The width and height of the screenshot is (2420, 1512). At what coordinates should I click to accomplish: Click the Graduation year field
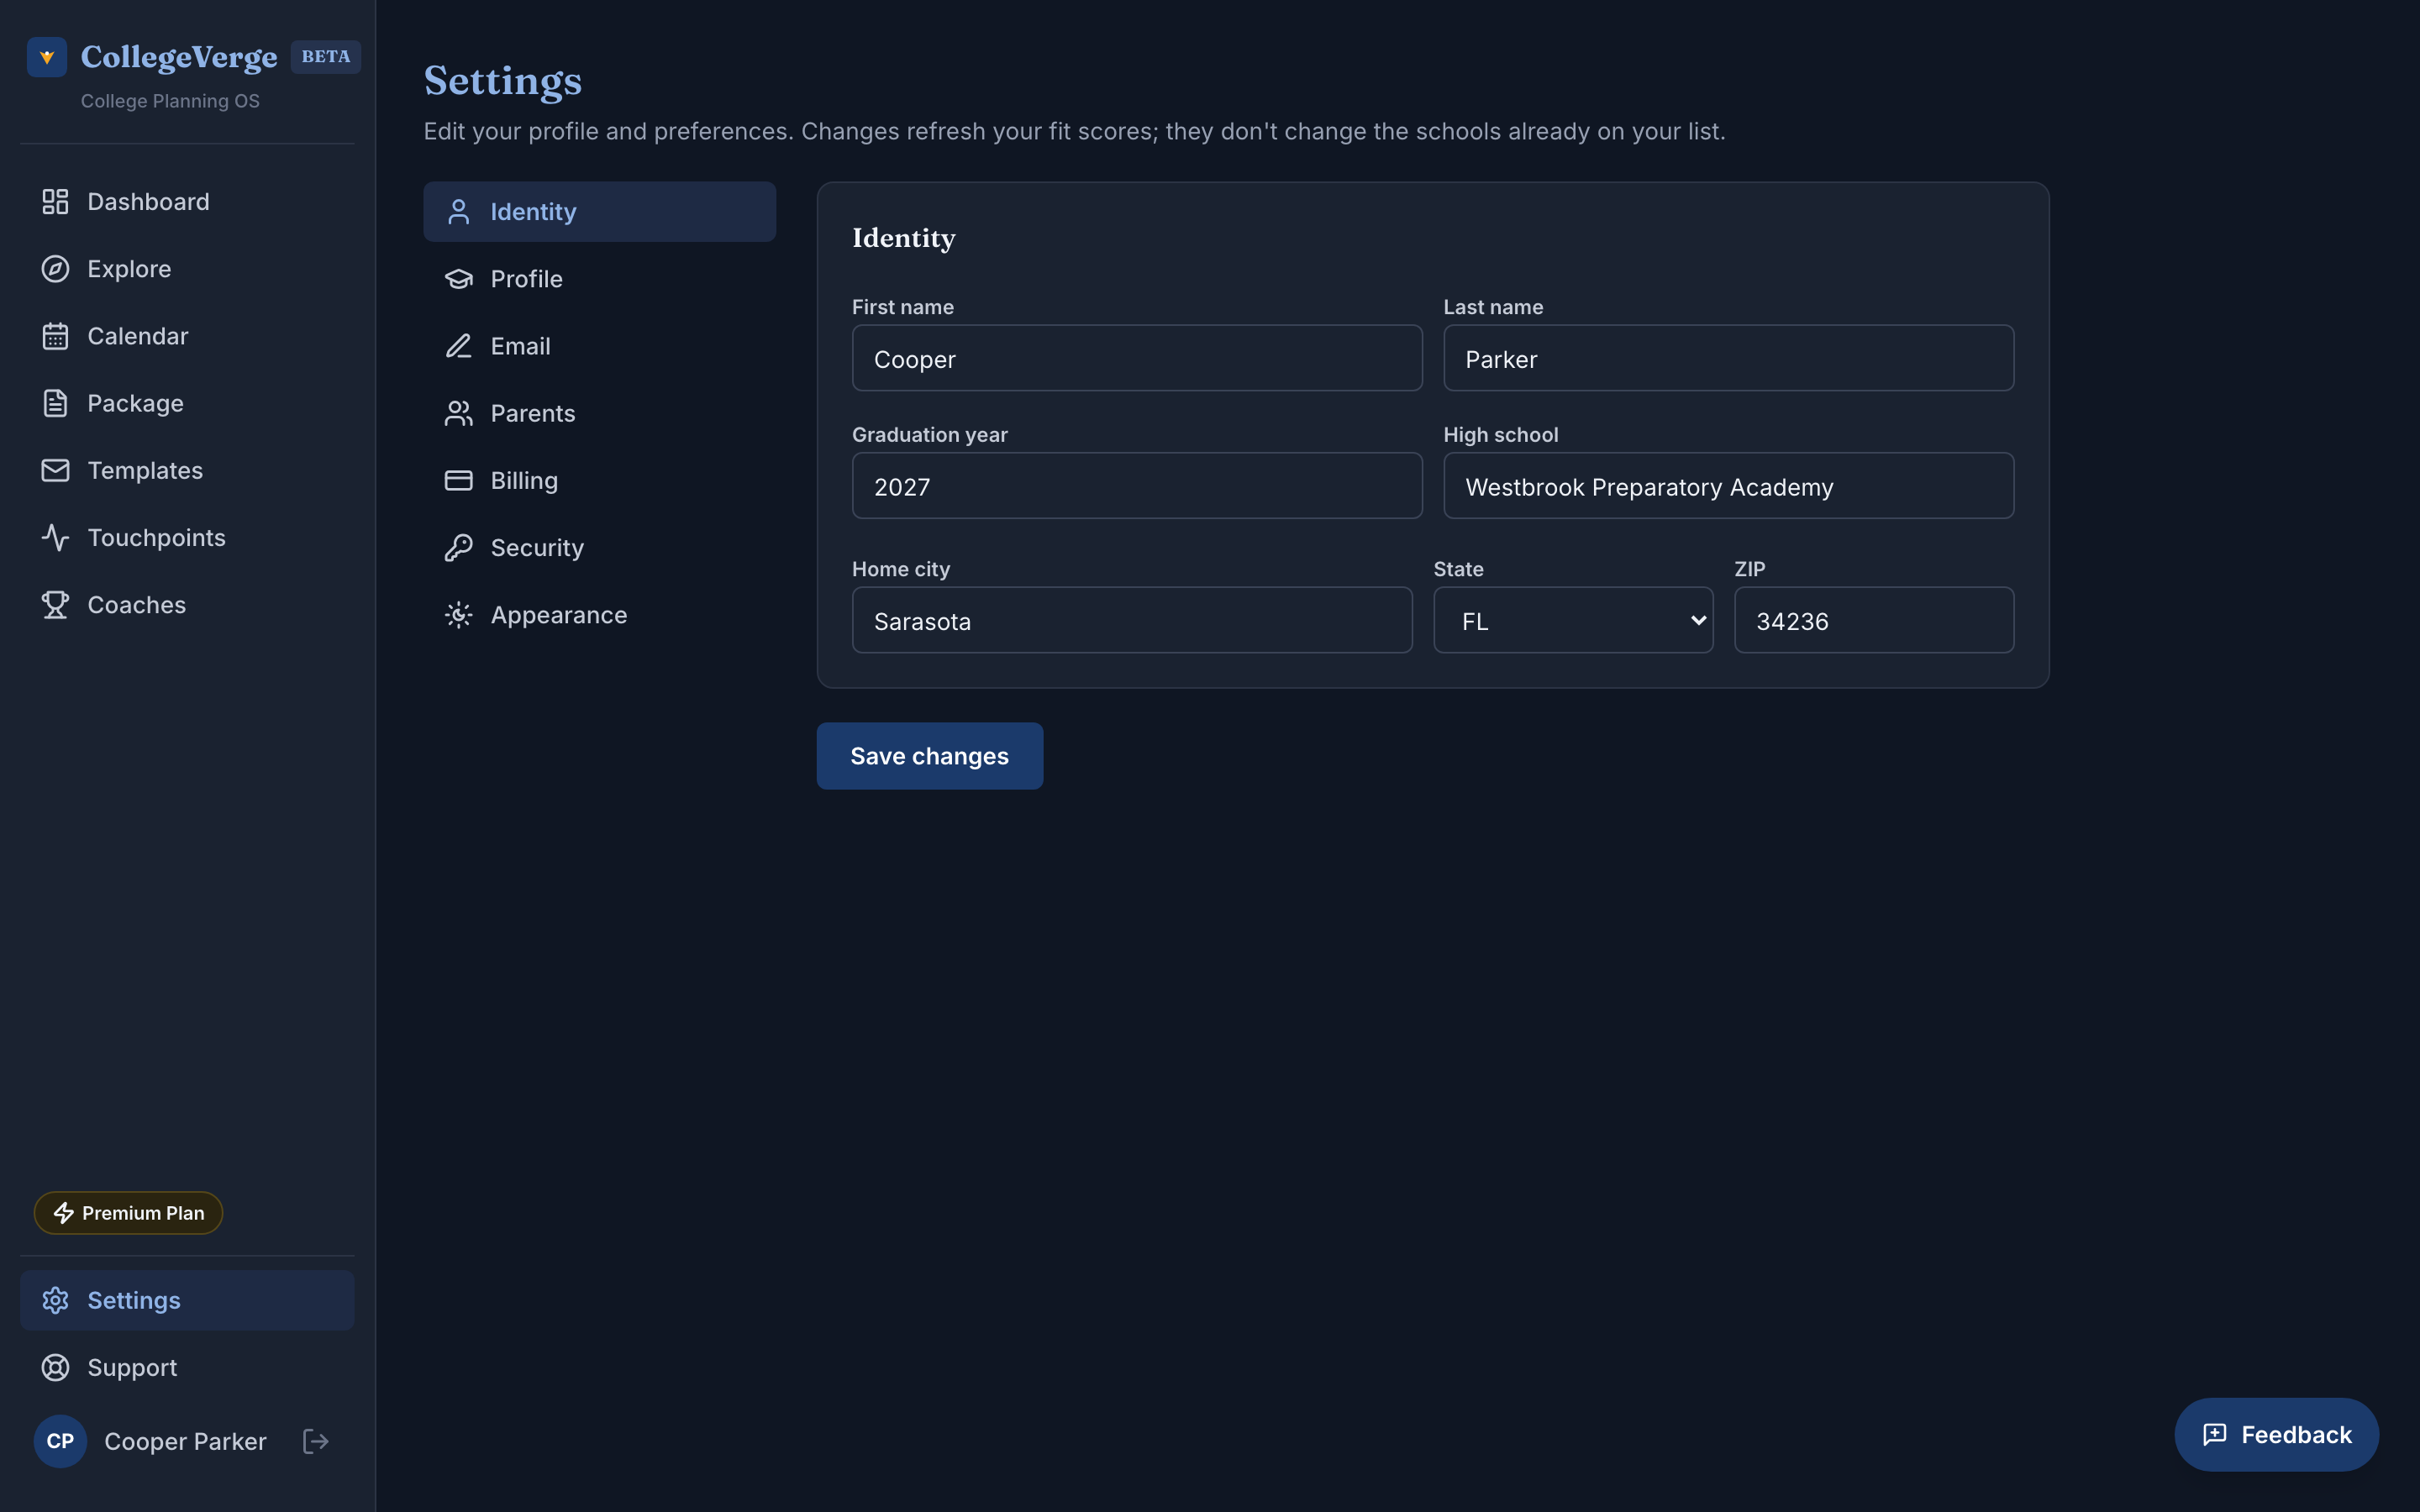click(x=1137, y=486)
